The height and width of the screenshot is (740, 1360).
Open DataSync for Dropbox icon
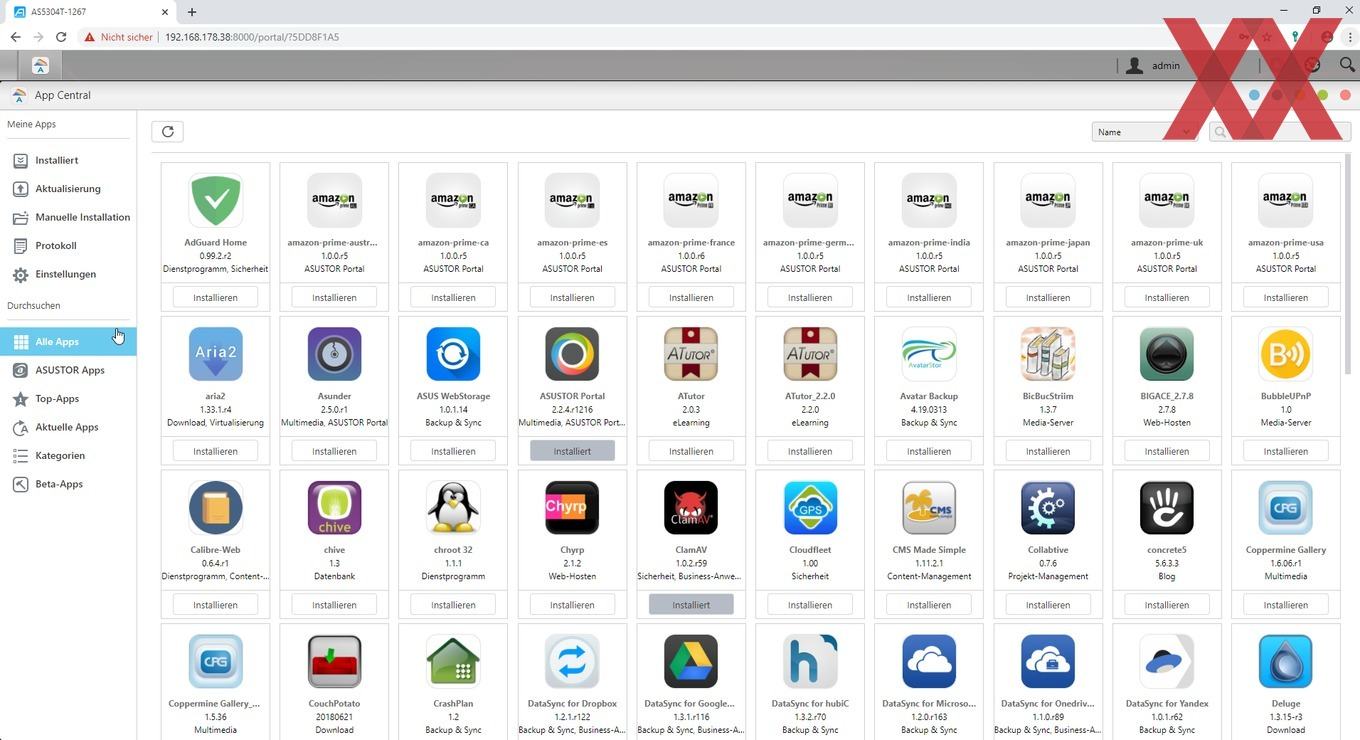click(x=572, y=662)
